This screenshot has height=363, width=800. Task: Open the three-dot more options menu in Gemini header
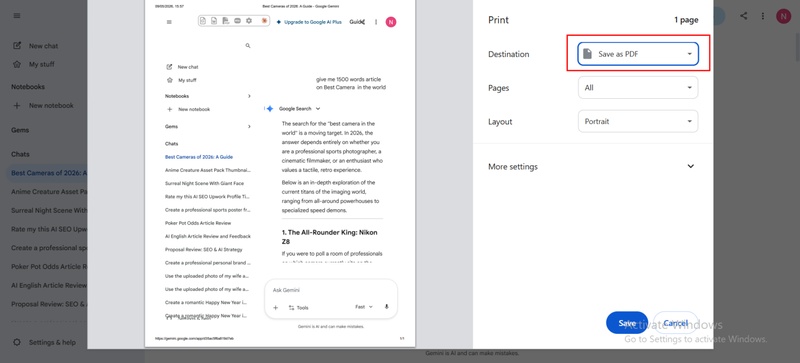[763, 16]
